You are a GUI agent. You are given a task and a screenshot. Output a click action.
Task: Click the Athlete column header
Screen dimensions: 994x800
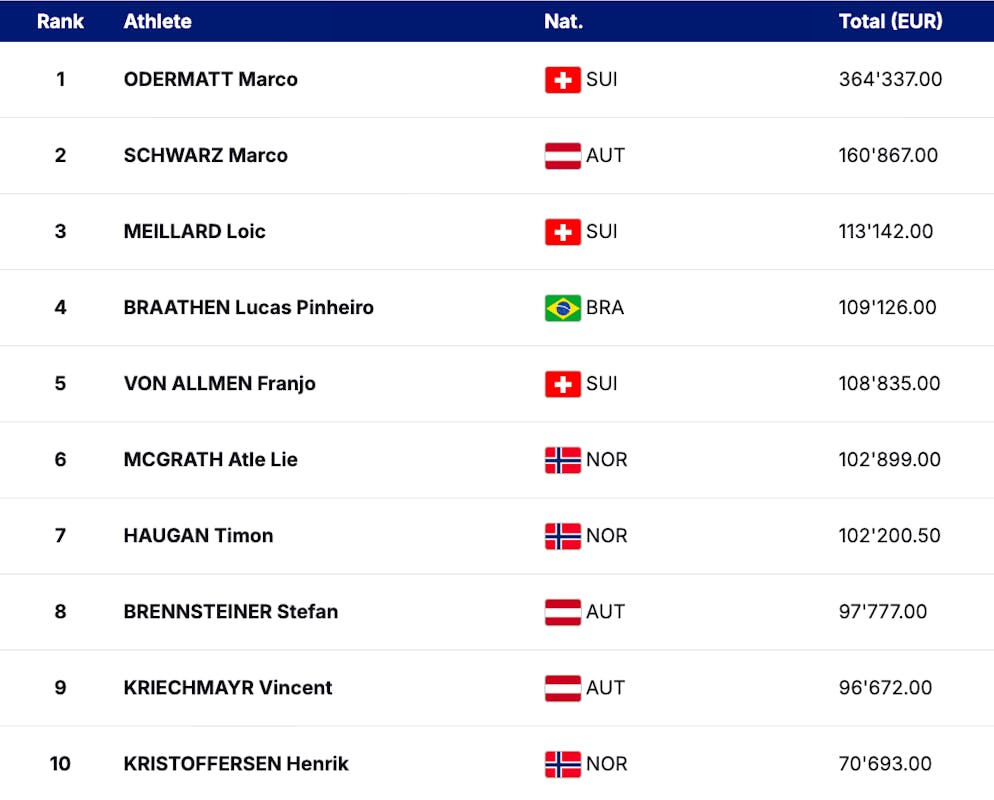[157, 21]
